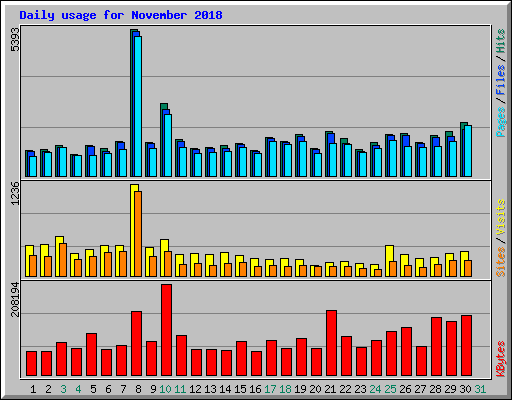The width and height of the screenshot is (512, 400).
Task: Select the red KBytes bar for day 28
Action: click(x=436, y=347)
